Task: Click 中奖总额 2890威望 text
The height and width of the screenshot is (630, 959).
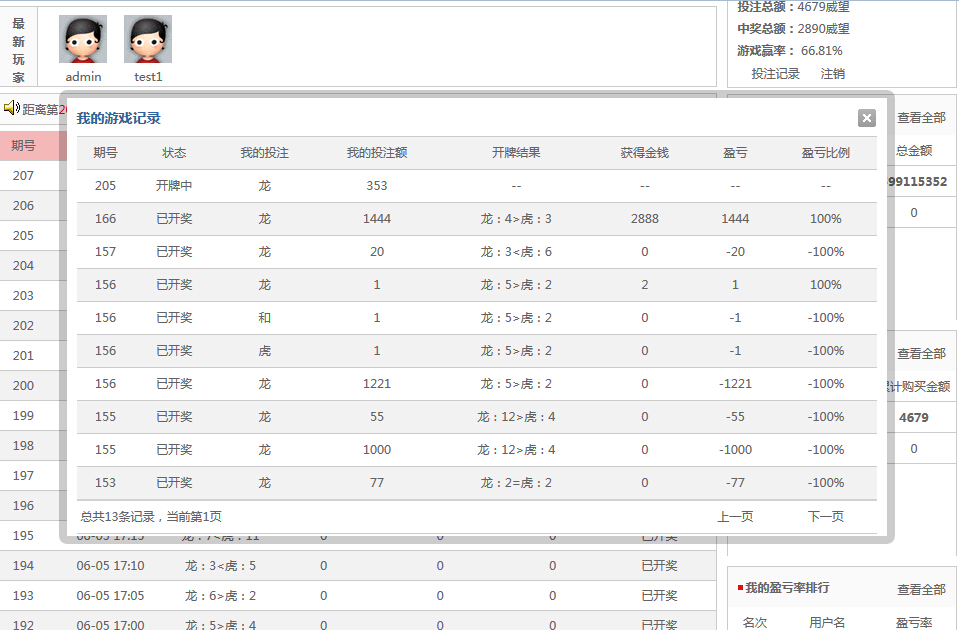Action: [793, 29]
